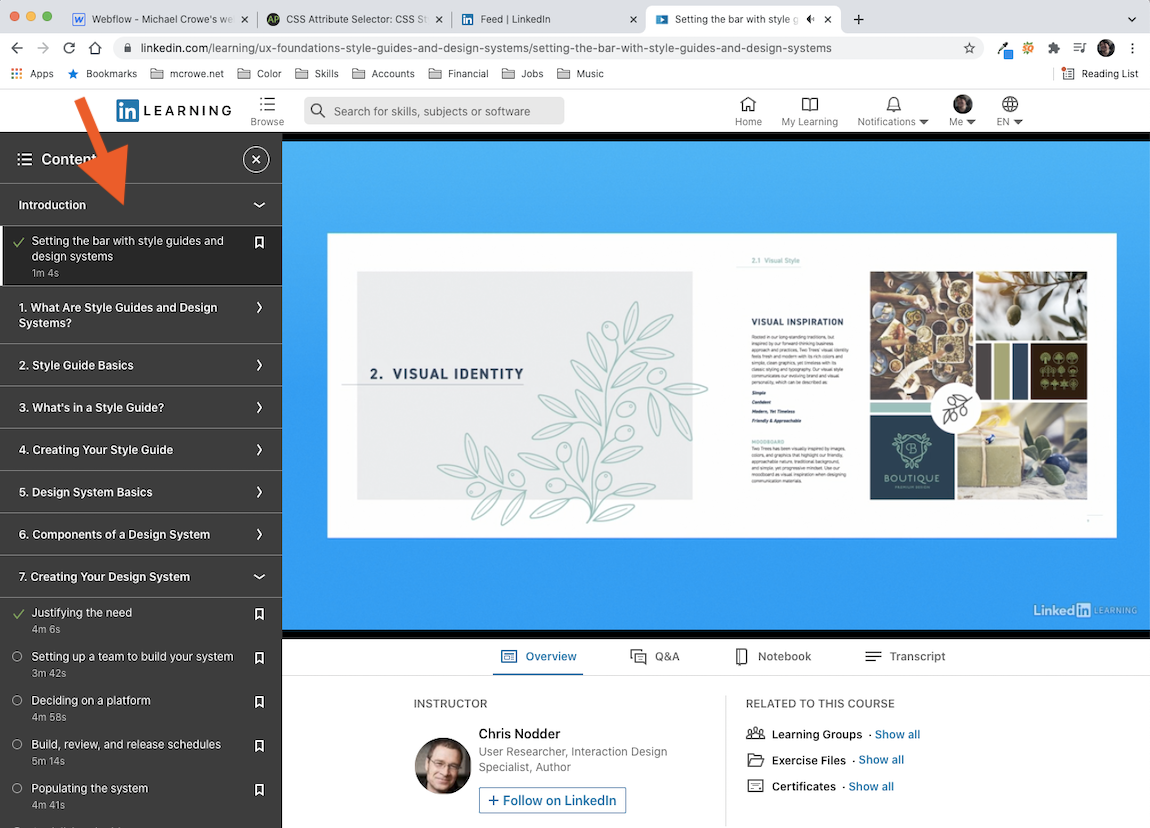This screenshot has height=828, width=1150.
Task: Switch to Feed | LinkedIn browser tab
Action: (547, 19)
